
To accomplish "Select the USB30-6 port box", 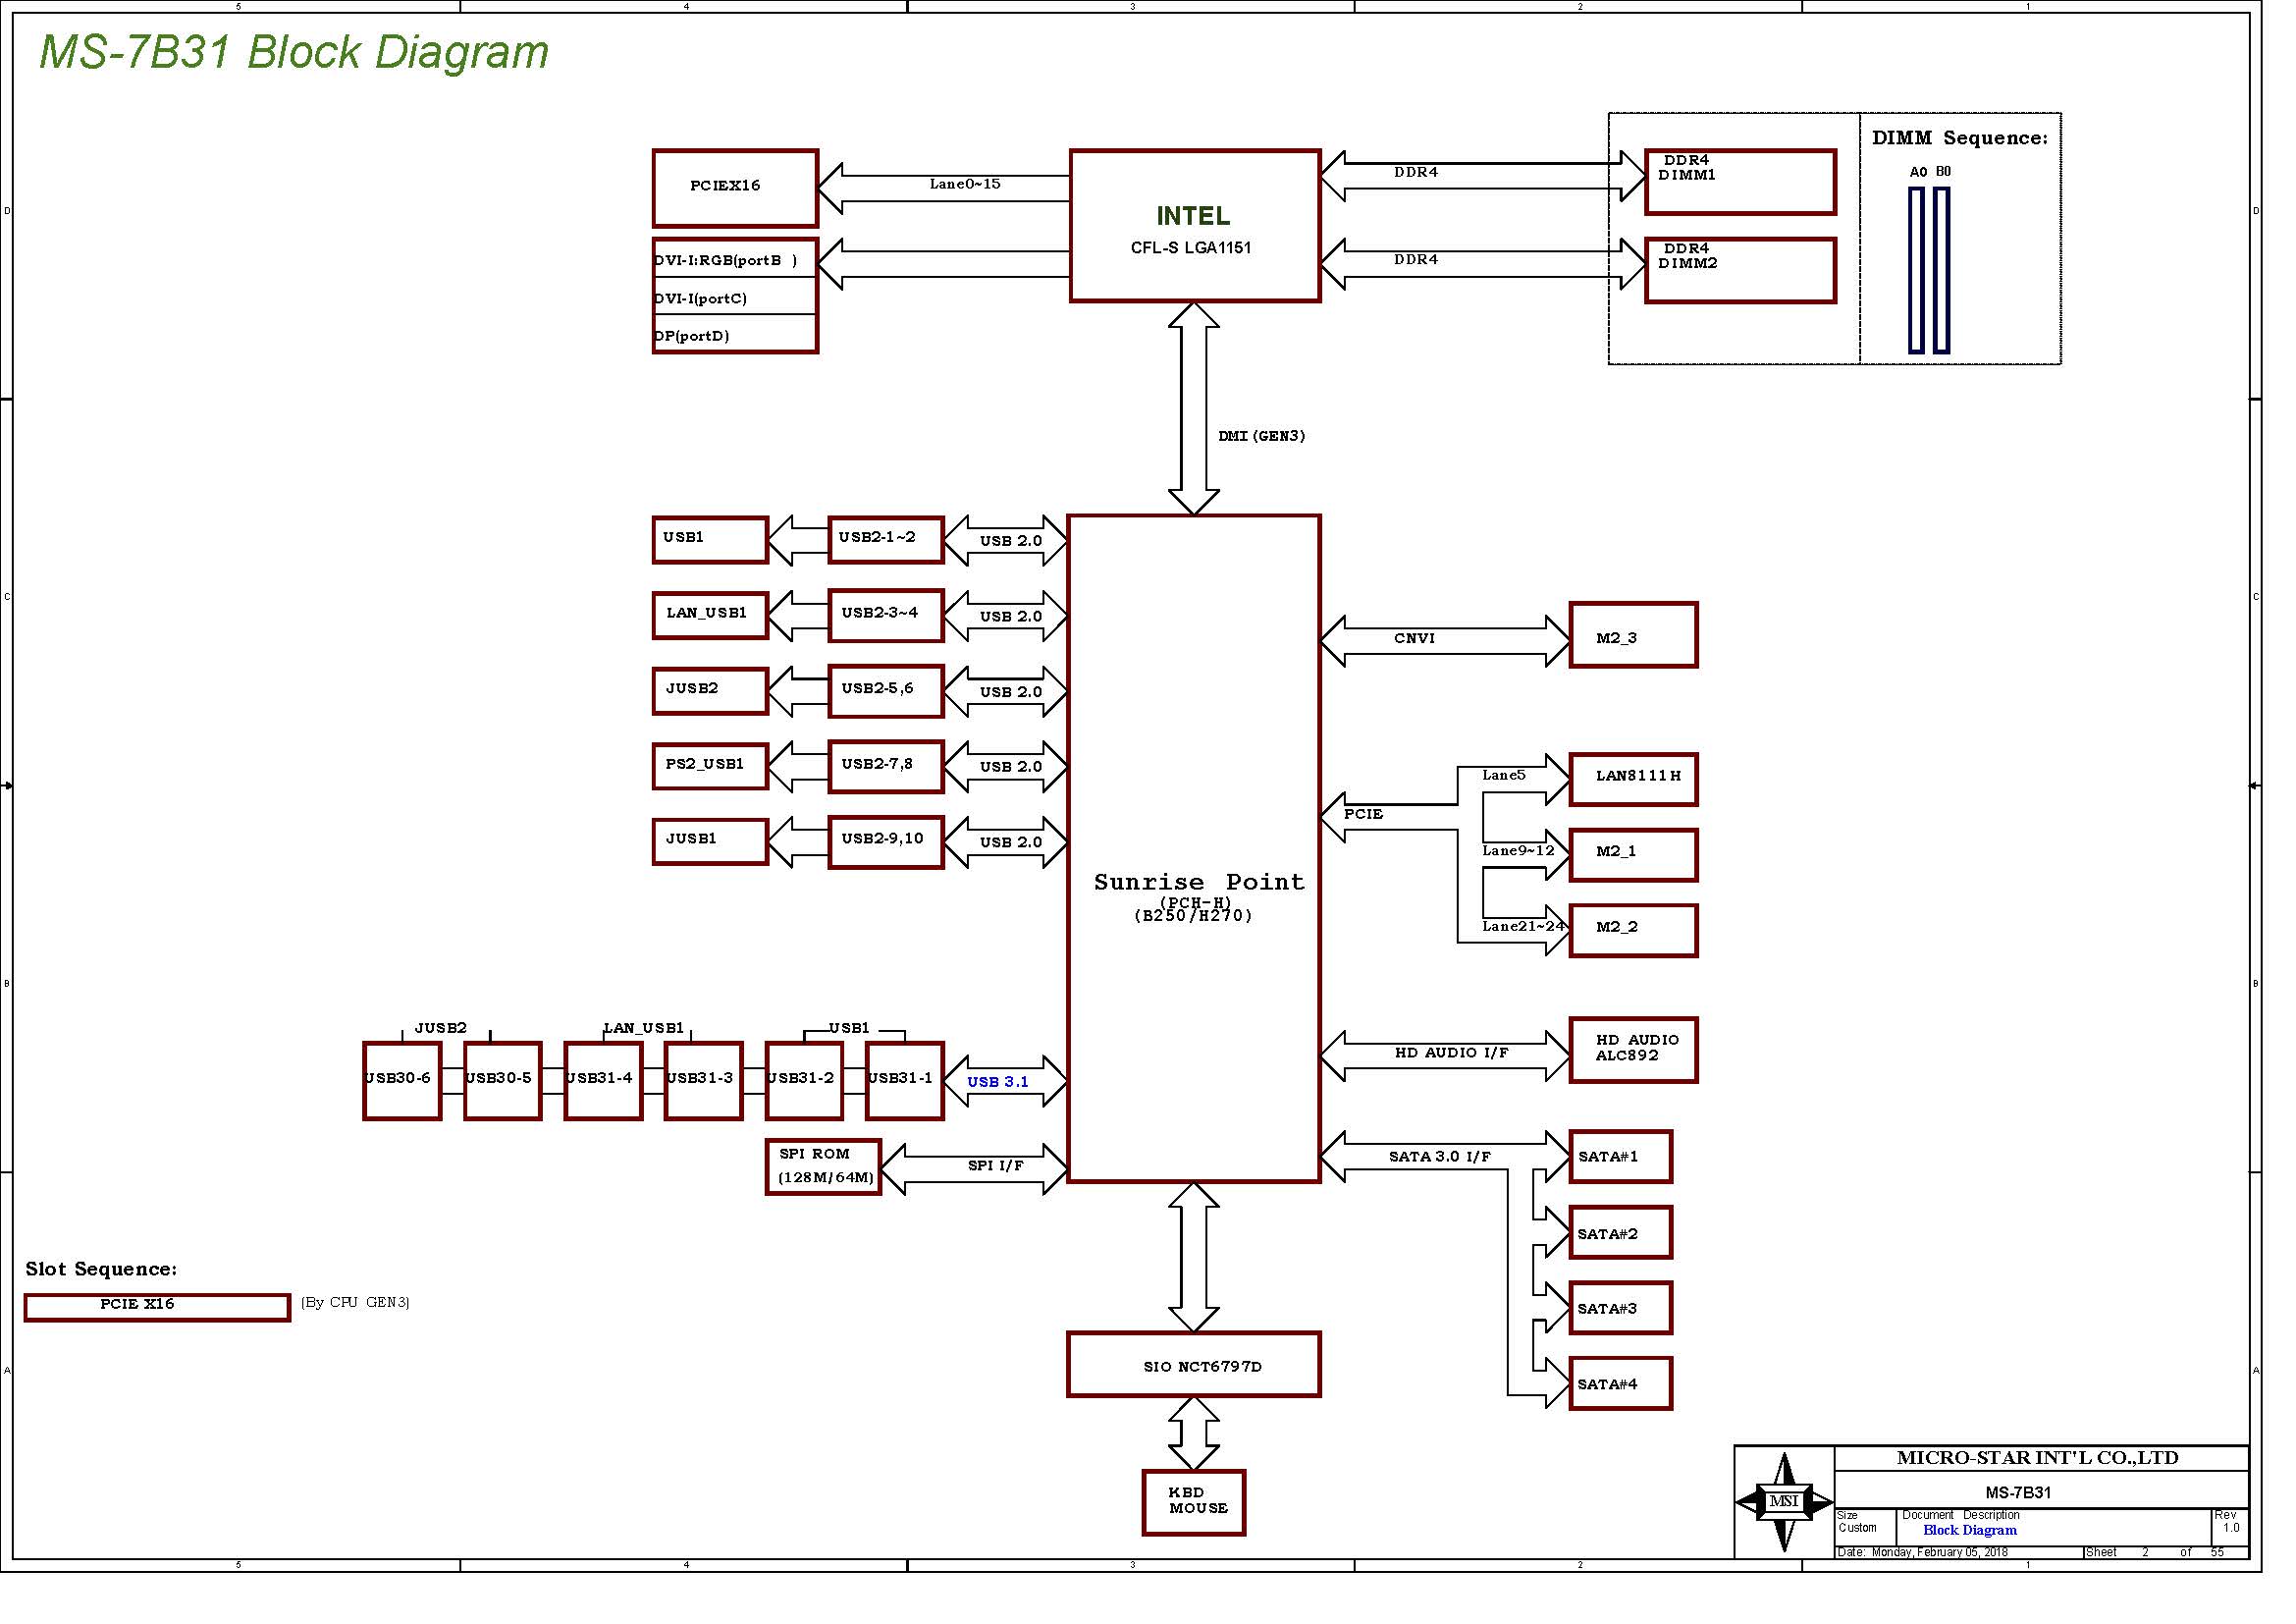I will point(402,1081).
